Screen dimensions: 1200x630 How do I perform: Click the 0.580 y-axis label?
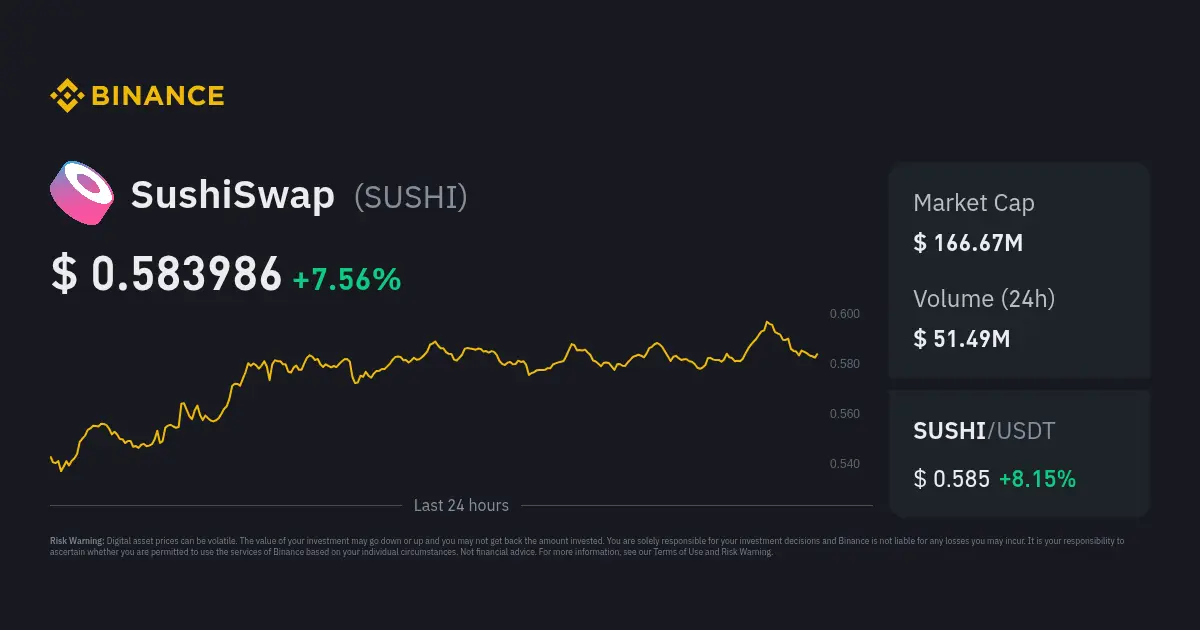pos(844,364)
